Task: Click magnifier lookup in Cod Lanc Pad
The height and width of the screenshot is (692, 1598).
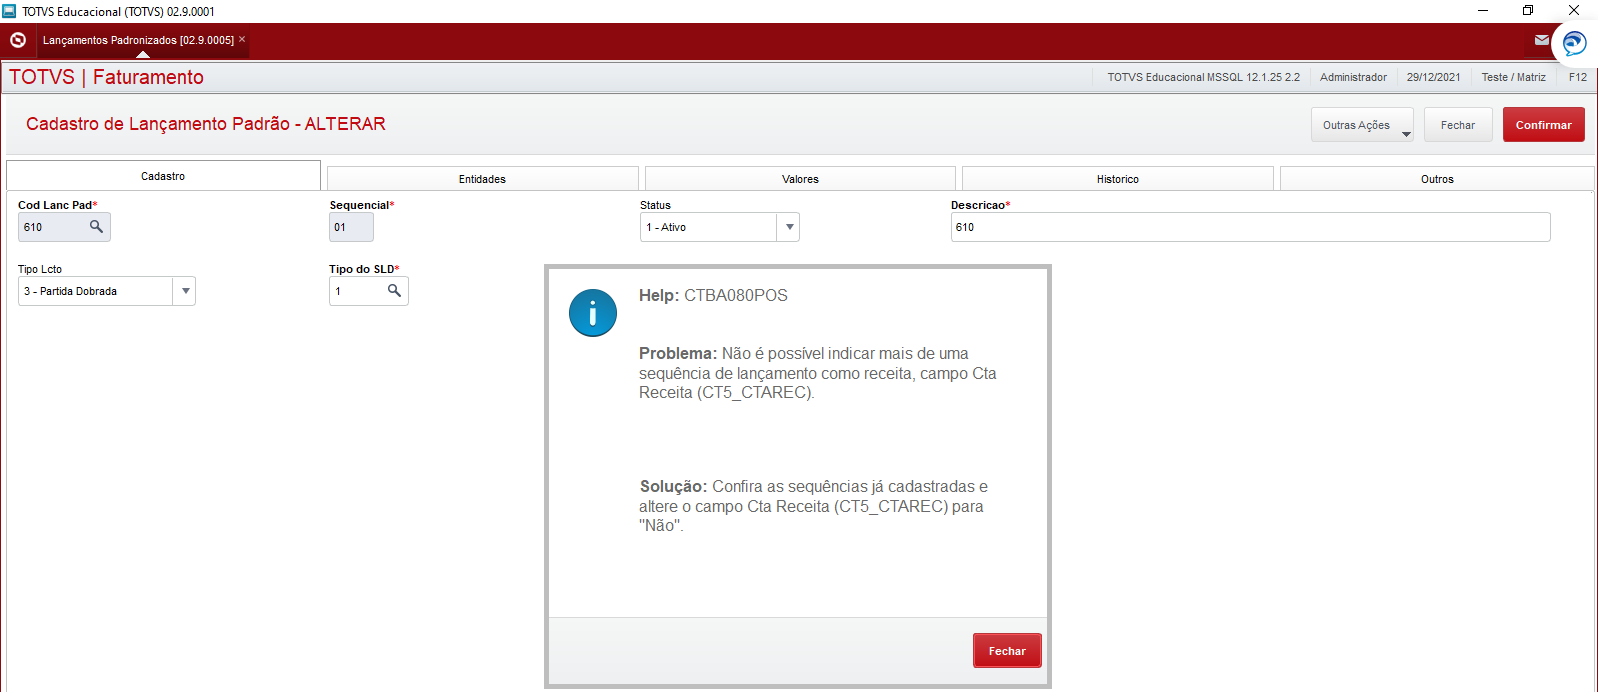Action: tap(96, 227)
